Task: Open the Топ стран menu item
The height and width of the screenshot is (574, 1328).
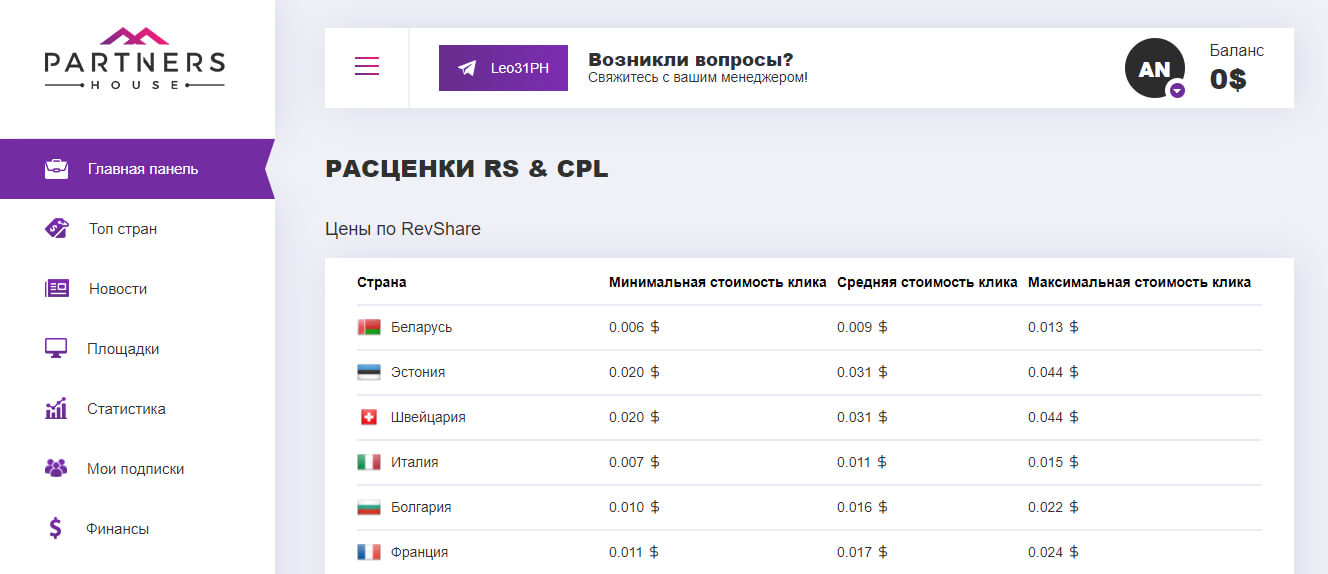Action: coord(123,229)
